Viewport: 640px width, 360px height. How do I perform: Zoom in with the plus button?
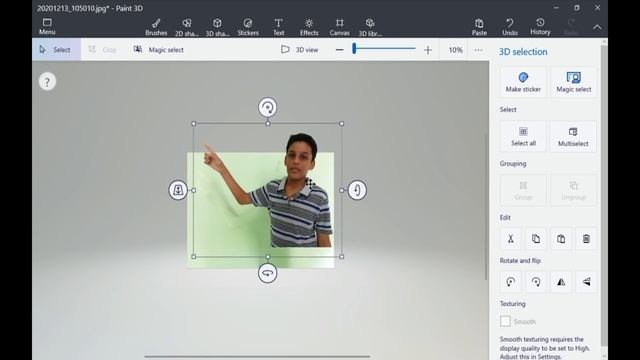click(428, 50)
